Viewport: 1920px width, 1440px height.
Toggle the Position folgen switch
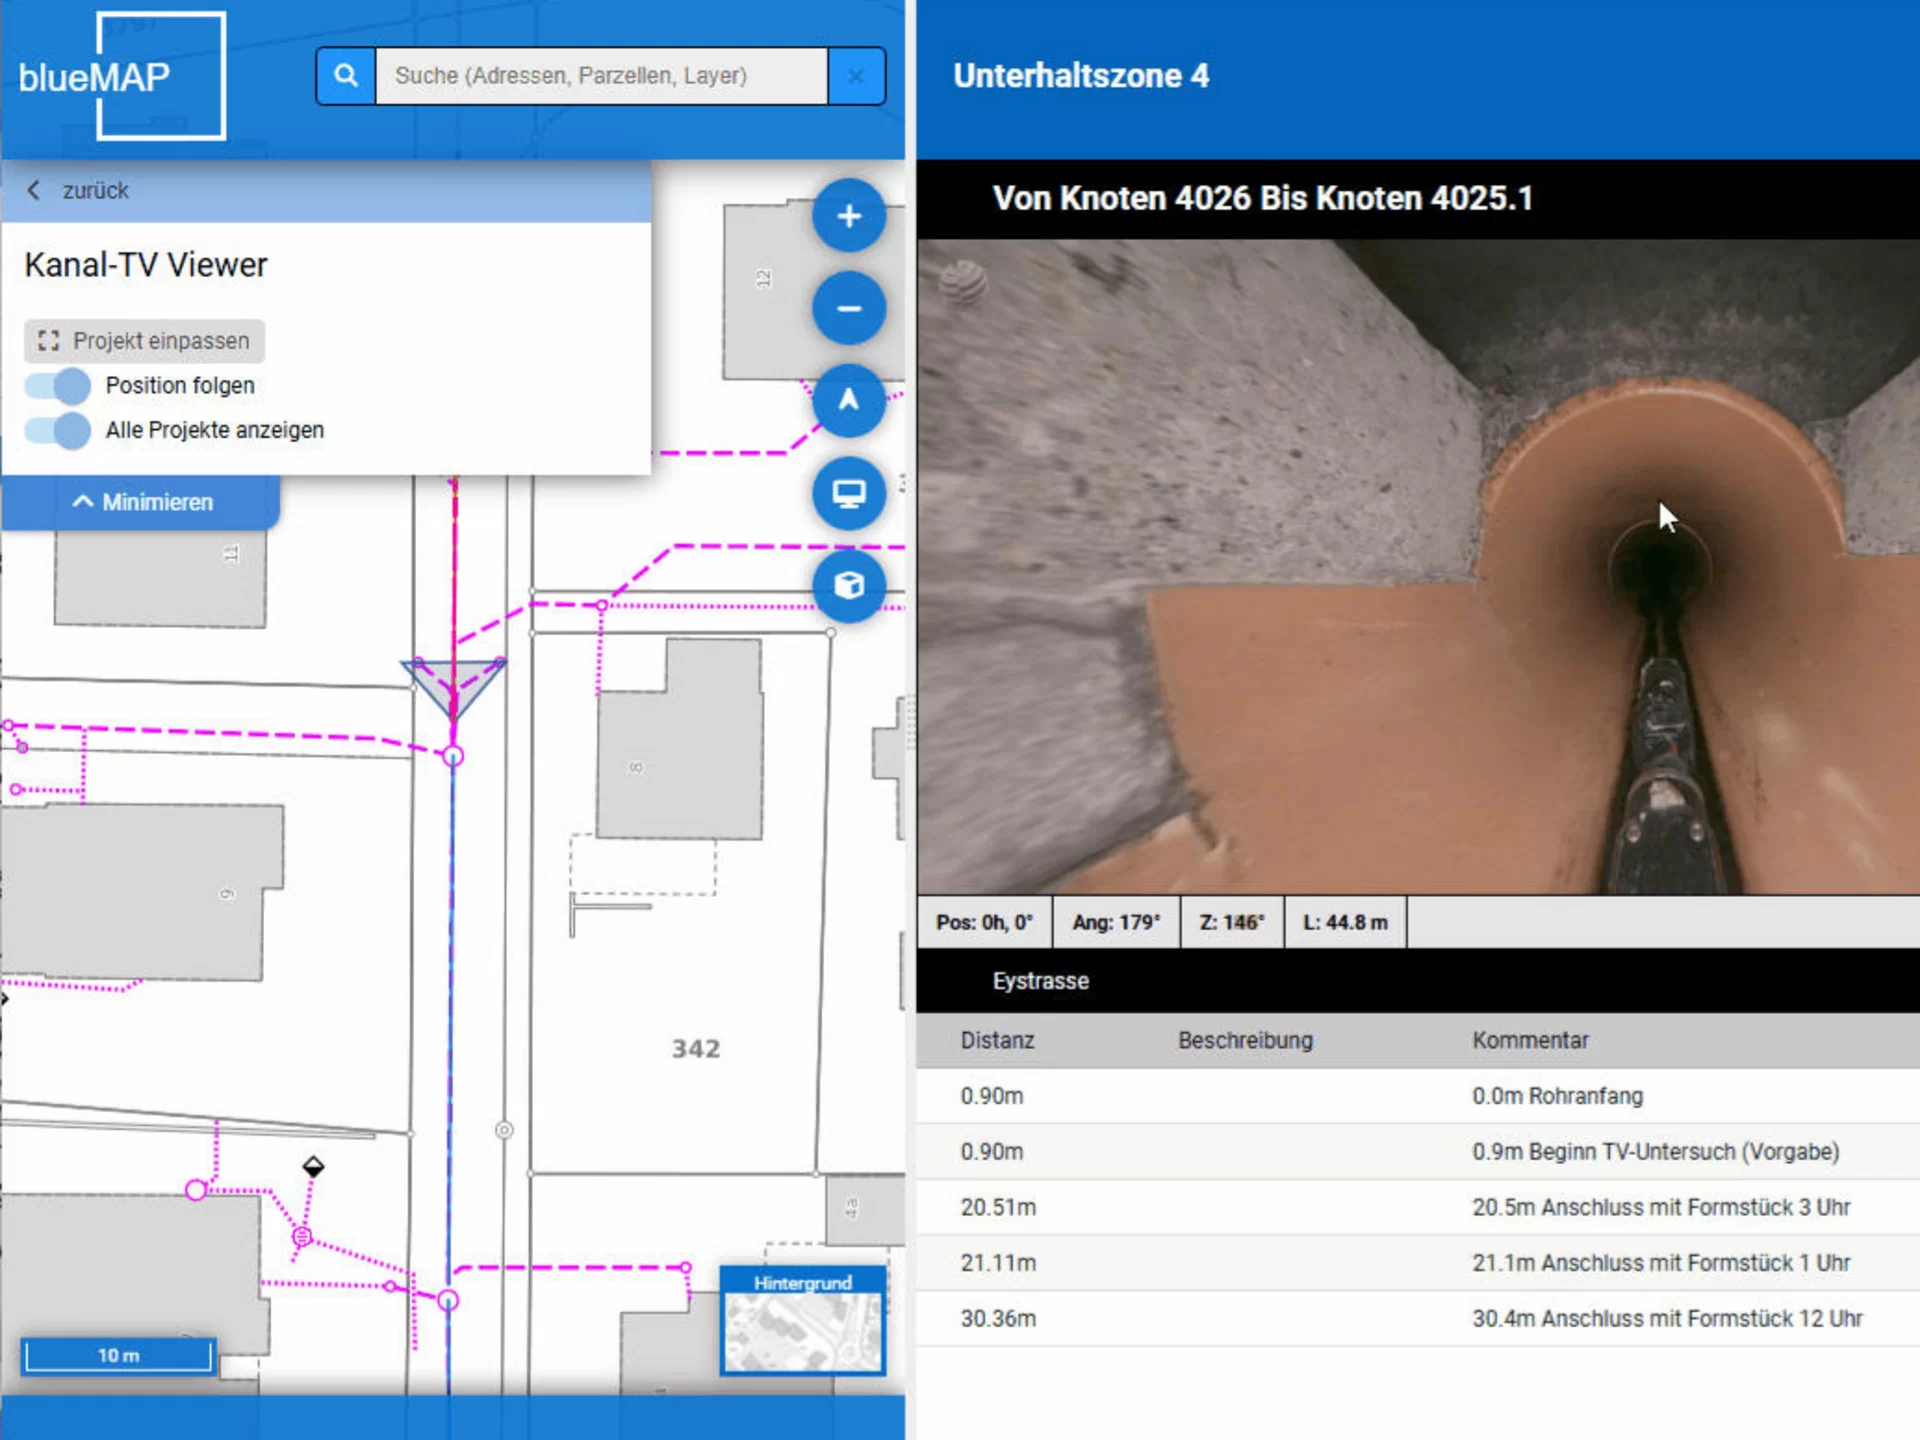pyautogui.click(x=58, y=385)
